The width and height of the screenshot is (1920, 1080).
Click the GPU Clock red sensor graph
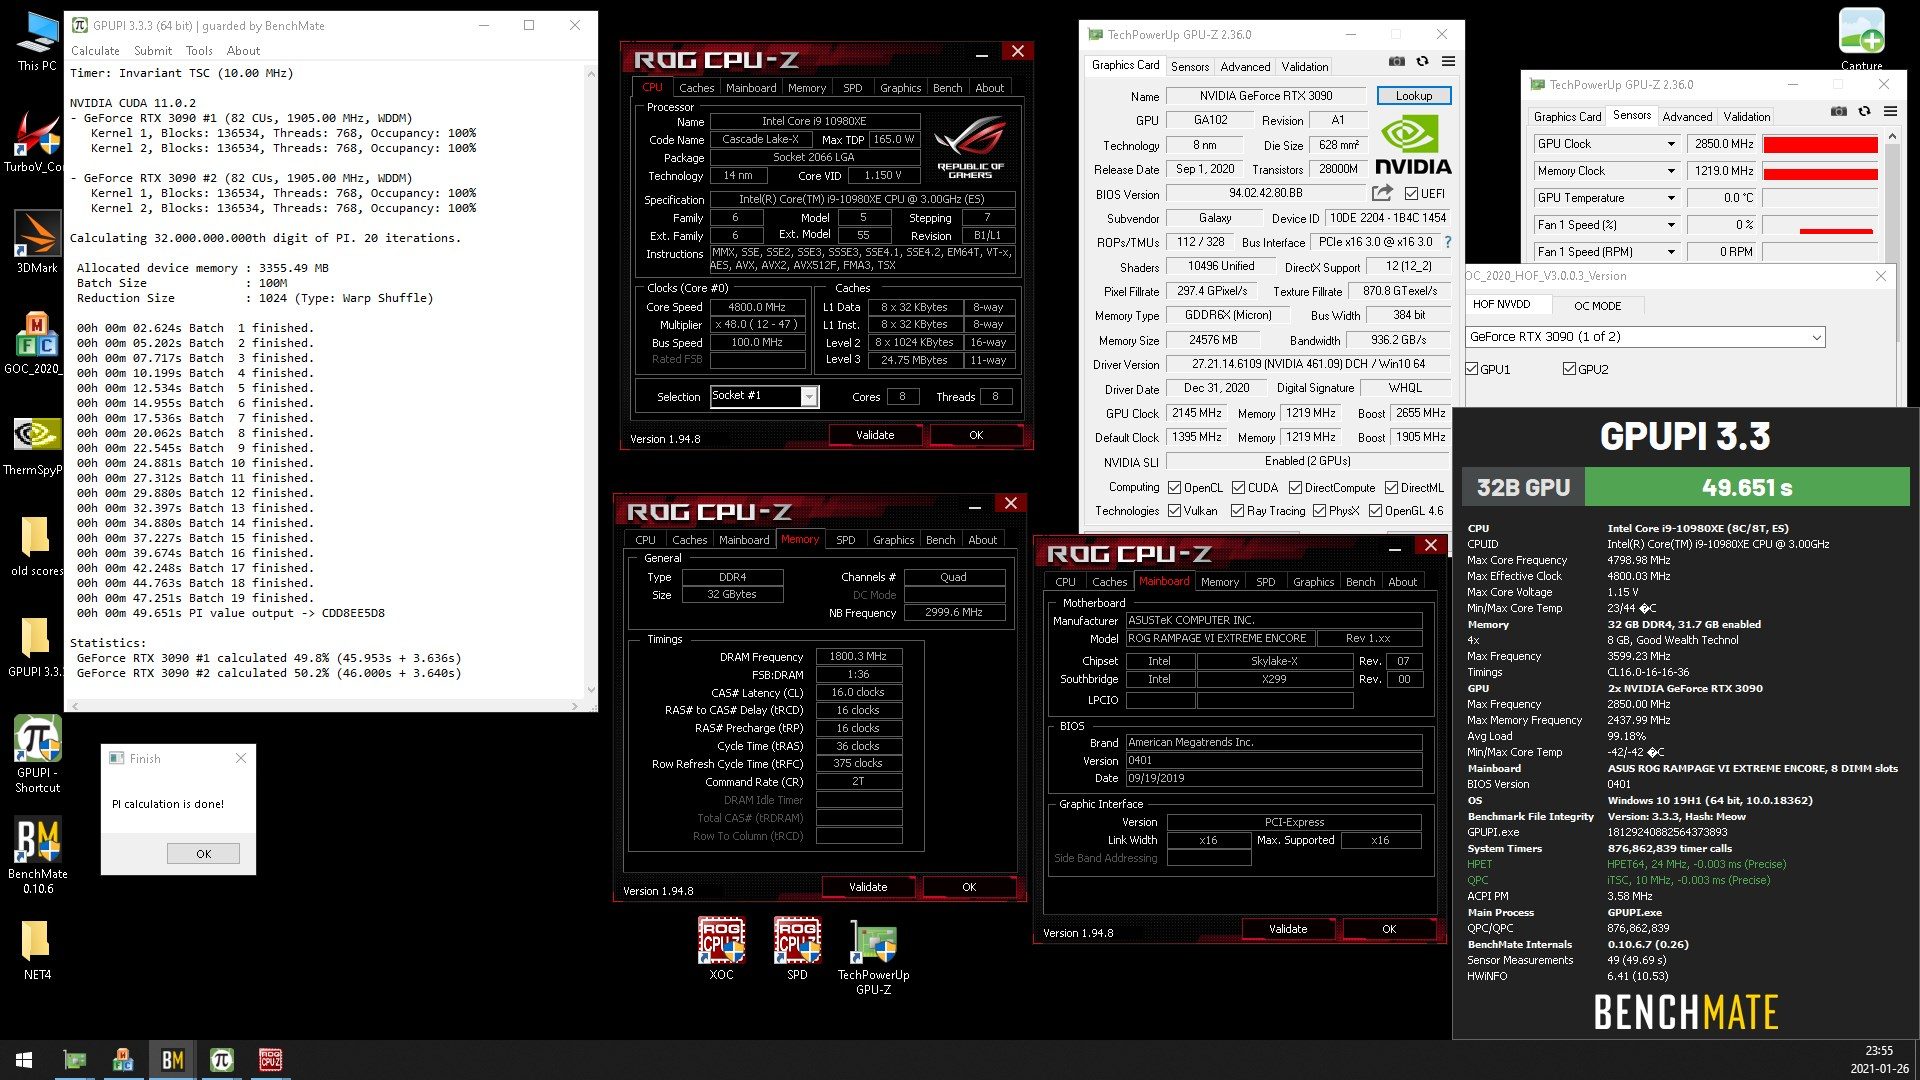point(1819,144)
